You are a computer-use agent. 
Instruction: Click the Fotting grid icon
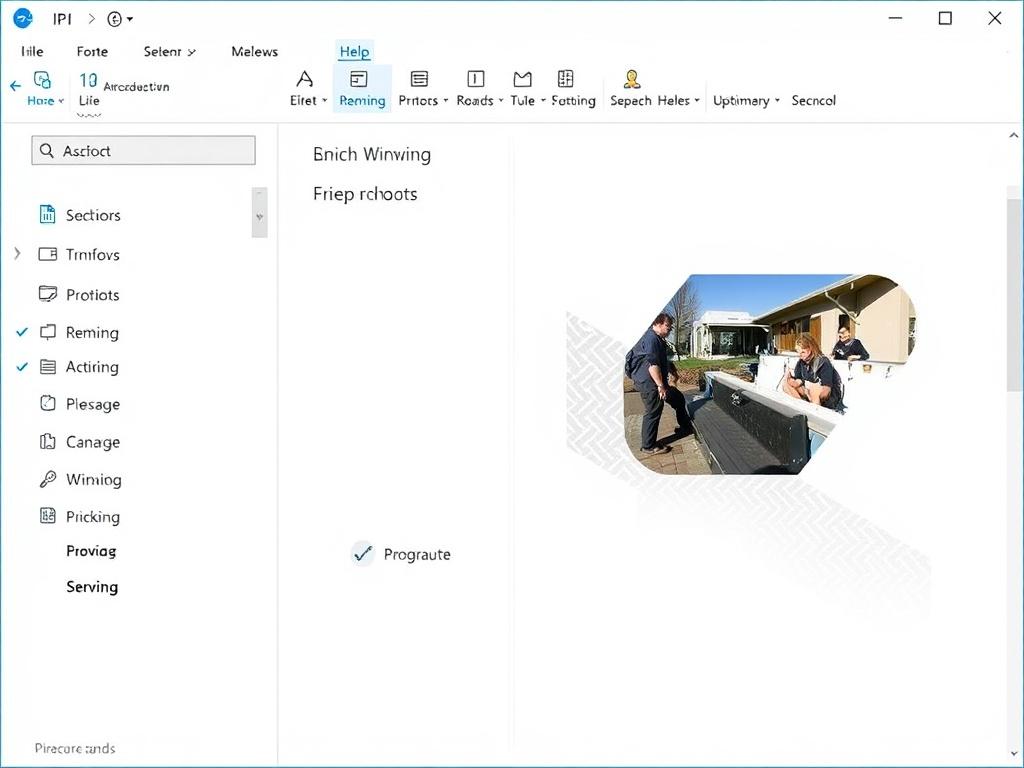[566, 78]
